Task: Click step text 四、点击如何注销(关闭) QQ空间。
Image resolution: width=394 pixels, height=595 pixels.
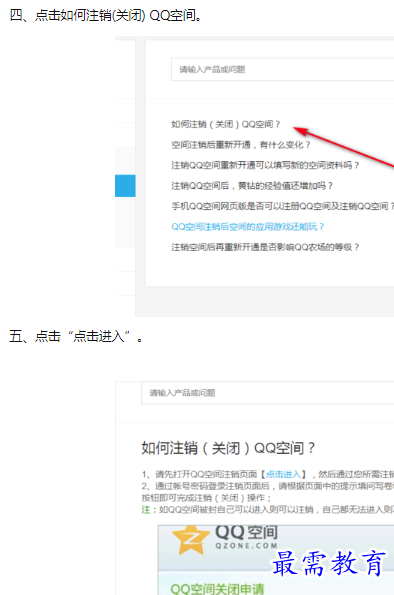Action: (106, 16)
